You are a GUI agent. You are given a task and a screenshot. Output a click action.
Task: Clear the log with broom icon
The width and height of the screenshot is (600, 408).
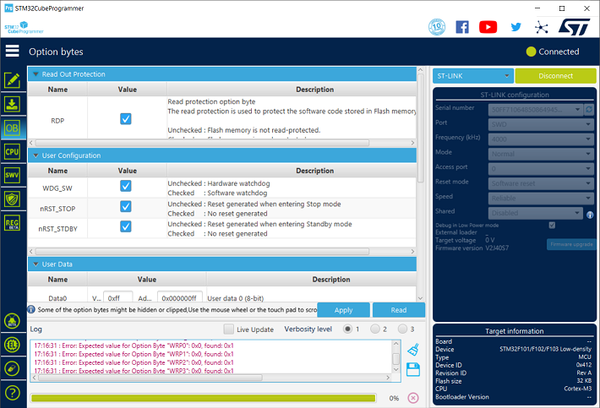(413, 350)
